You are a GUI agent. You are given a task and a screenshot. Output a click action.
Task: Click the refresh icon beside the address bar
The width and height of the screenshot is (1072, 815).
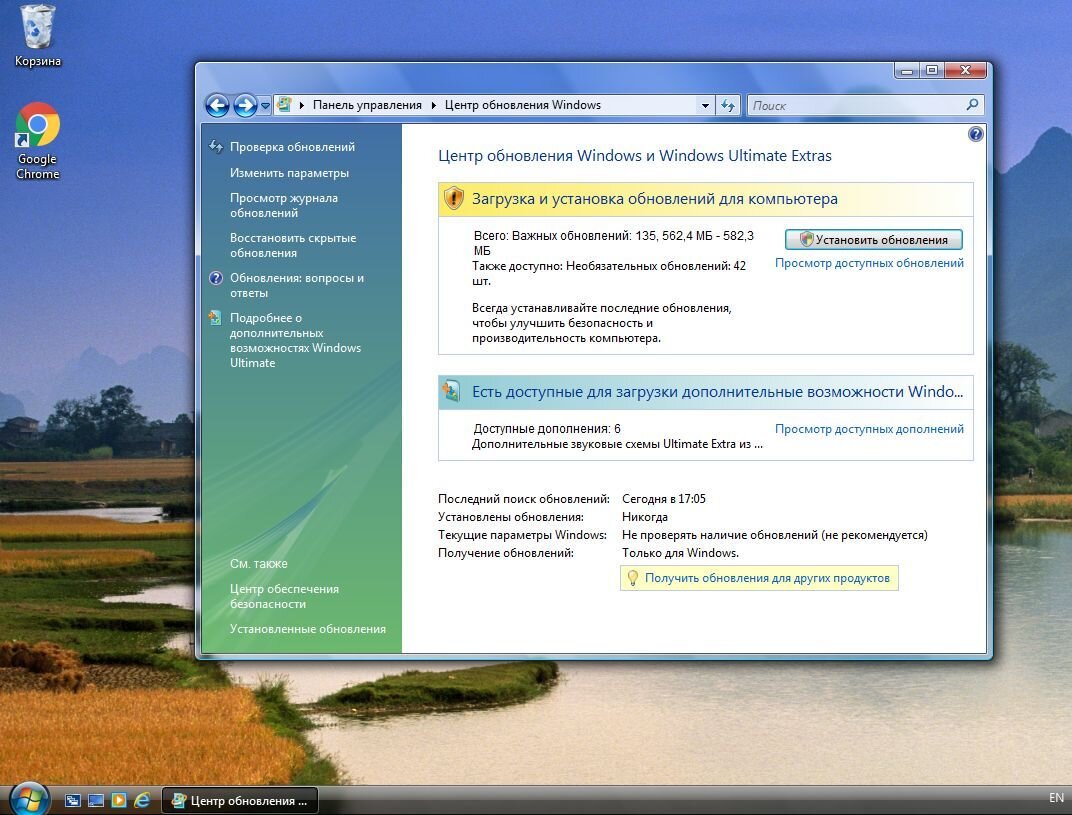click(x=729, y=105)
